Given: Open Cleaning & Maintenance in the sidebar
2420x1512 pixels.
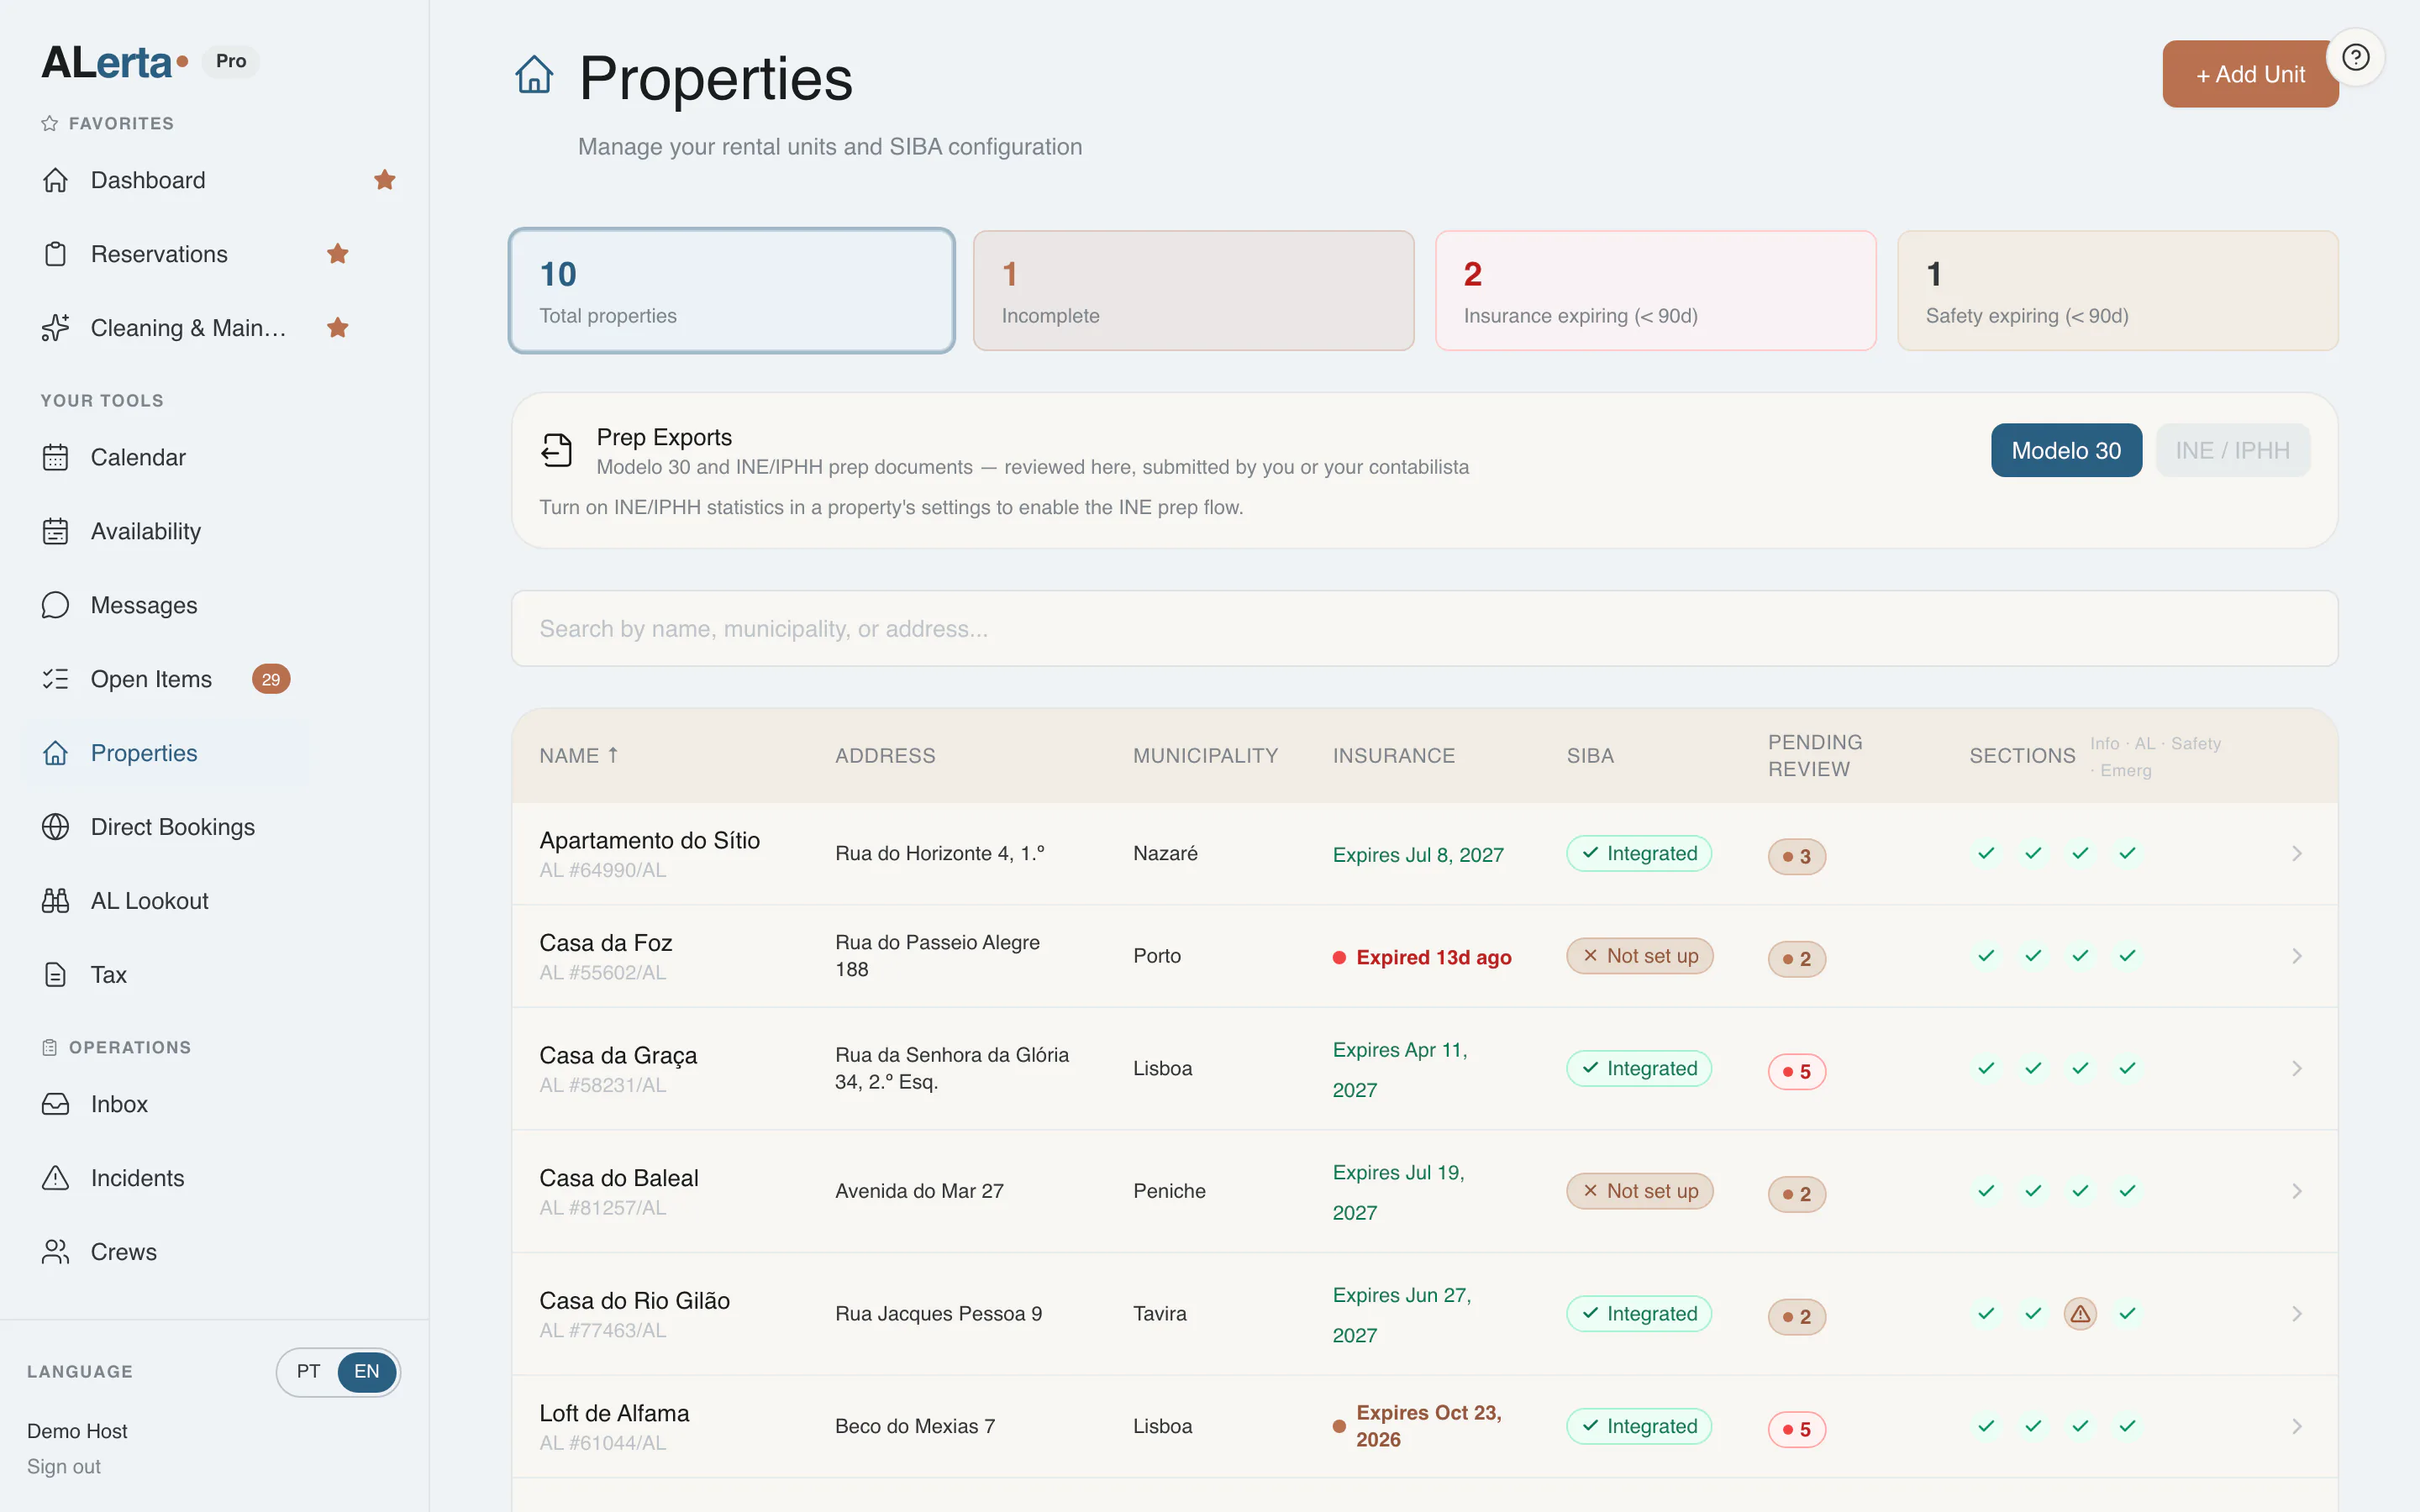Looking at the screenshot, I should tap(188, 328).
